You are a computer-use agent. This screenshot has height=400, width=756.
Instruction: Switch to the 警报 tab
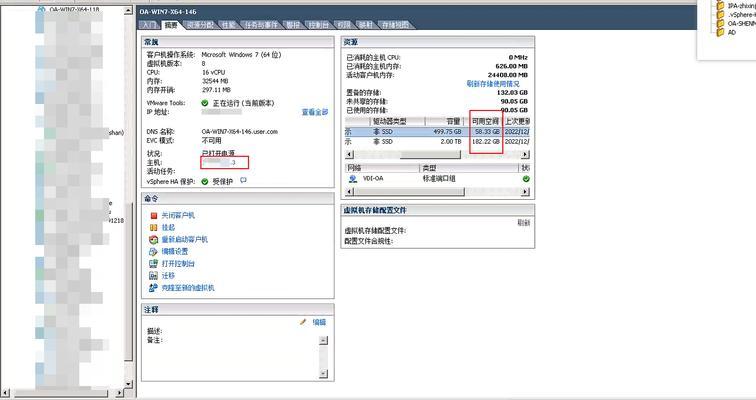[x=293, y=25]
